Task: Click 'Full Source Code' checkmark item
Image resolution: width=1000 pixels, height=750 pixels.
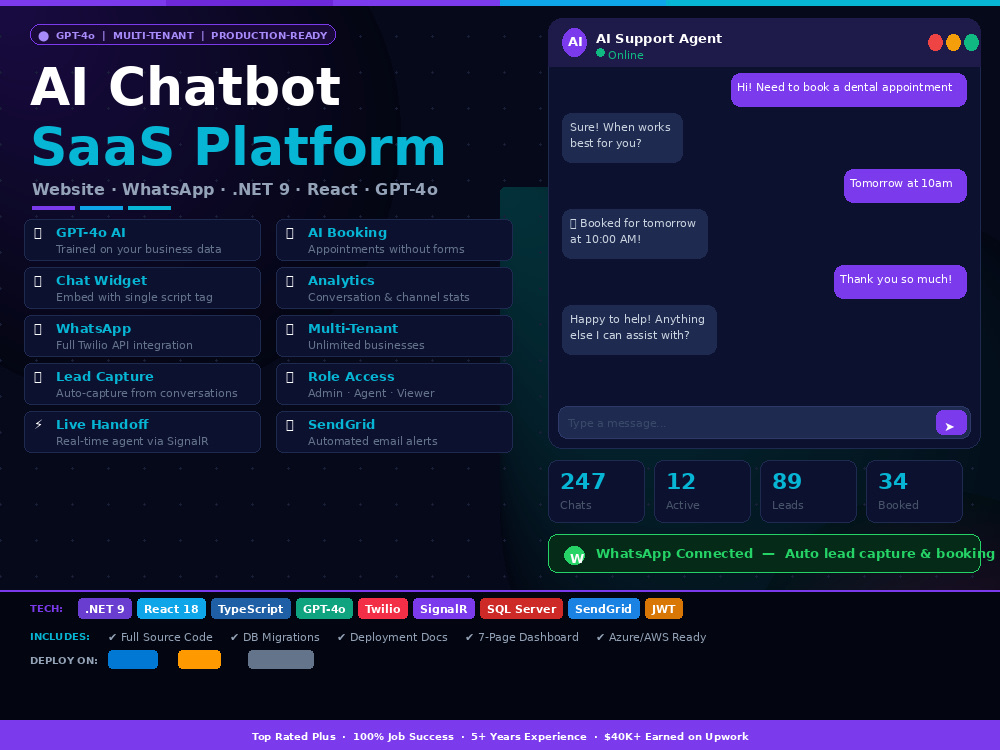Action: pos(160,637)
